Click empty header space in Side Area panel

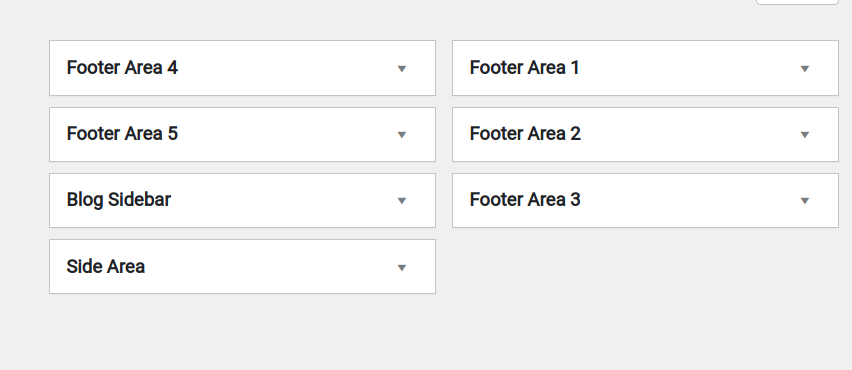(272, 267)
